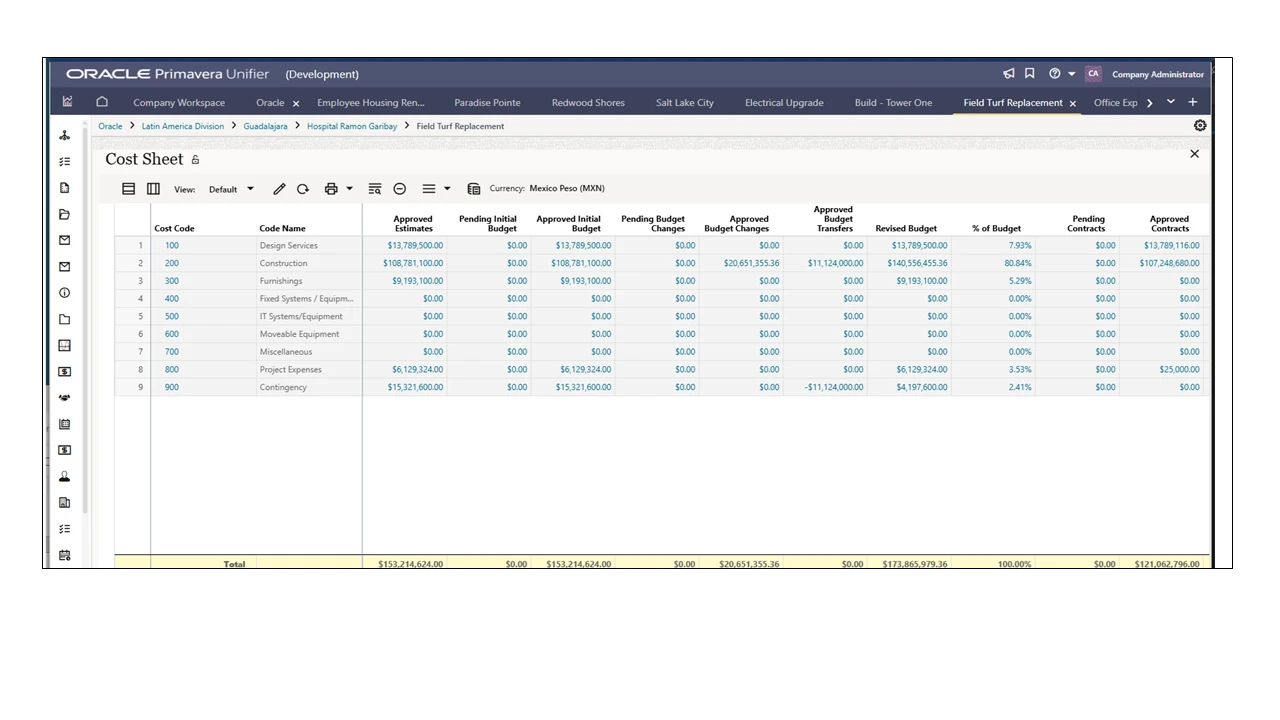Screen dimensions: 1280x720
Task: Open sidebar grid table icon
Action: click(65, 345)
